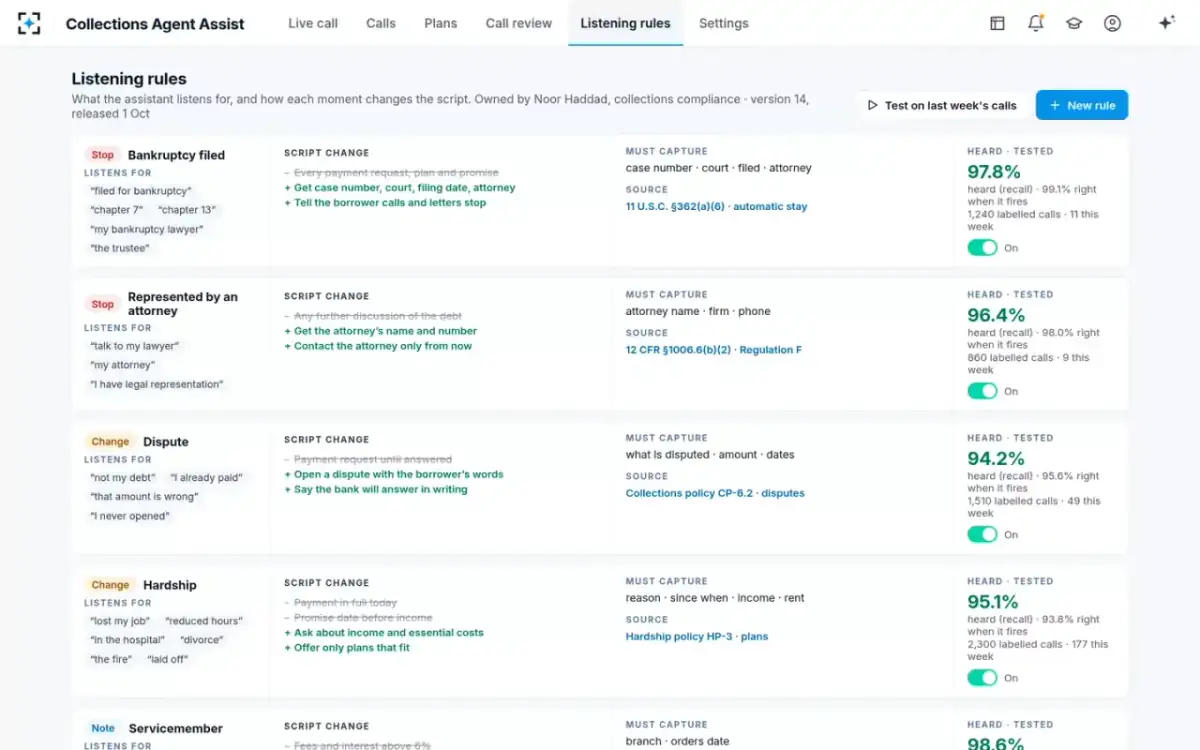This screenshot has height=750, width=1200.
Task: Open the layout panel icon in header
Action: [x=997, y=23]
